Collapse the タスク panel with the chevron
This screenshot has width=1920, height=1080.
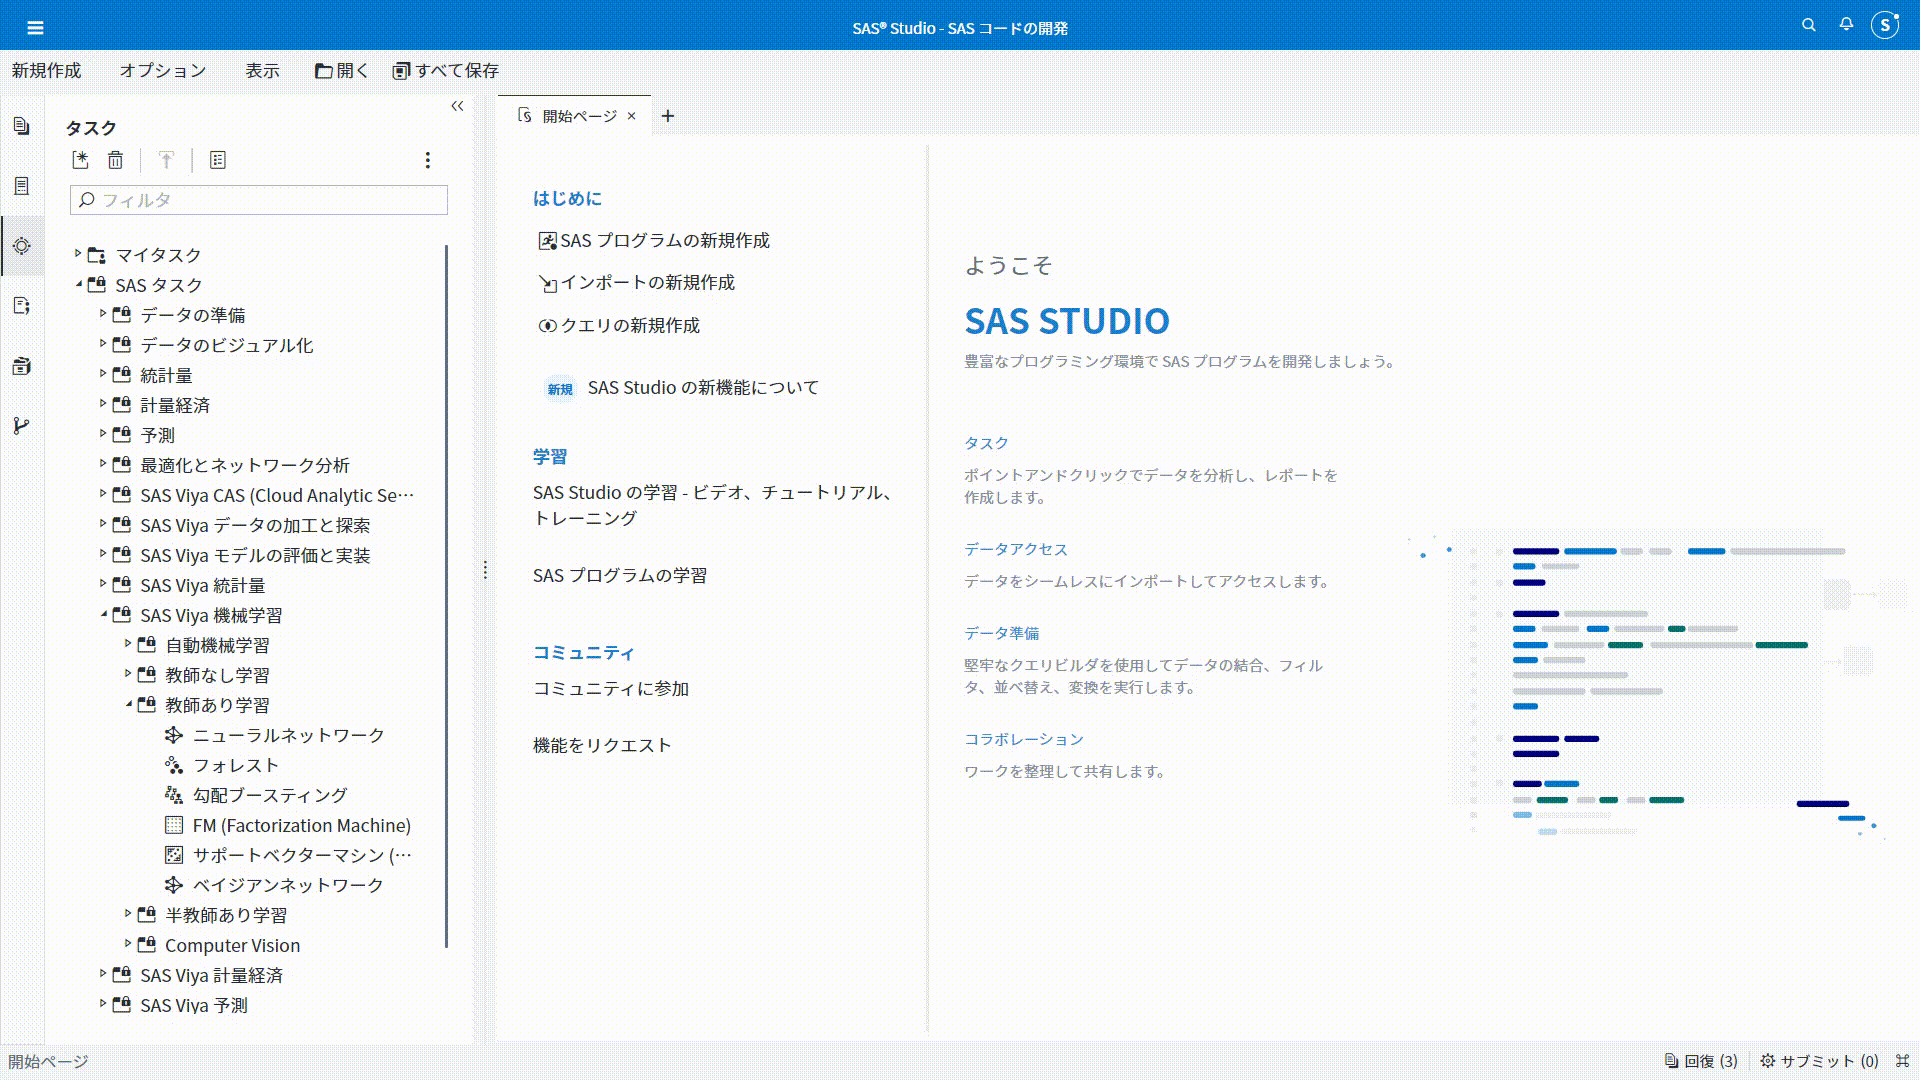458,105
